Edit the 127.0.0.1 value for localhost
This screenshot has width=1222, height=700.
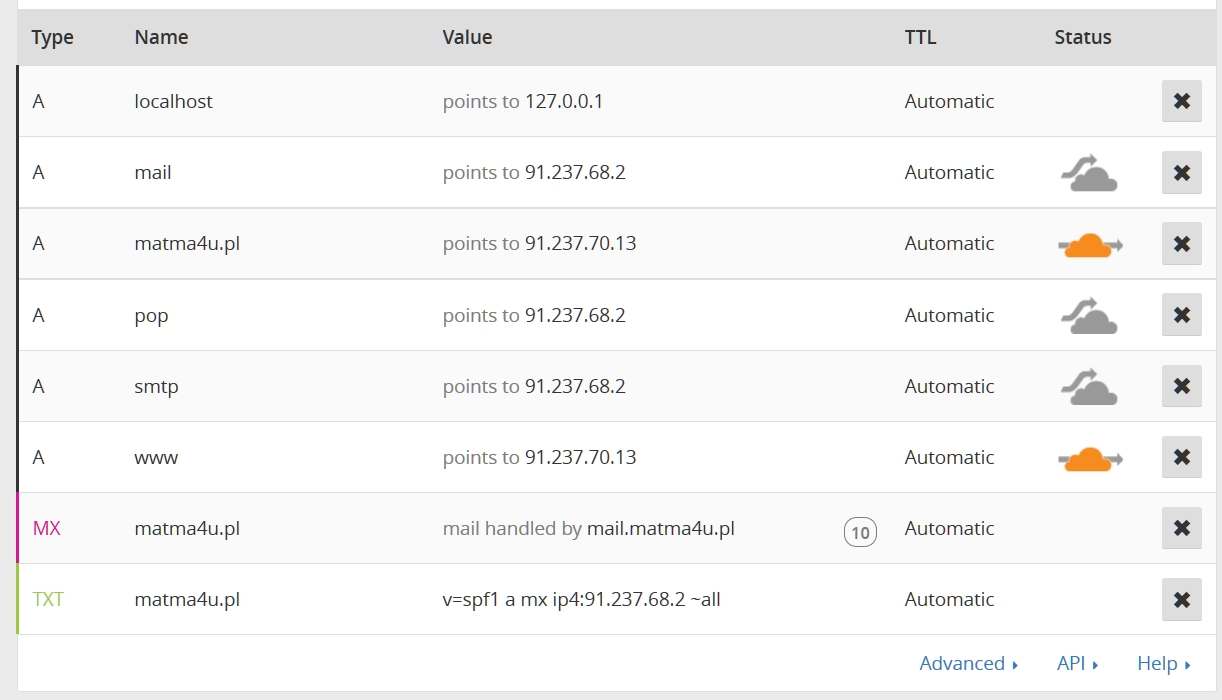coord(564,101)
